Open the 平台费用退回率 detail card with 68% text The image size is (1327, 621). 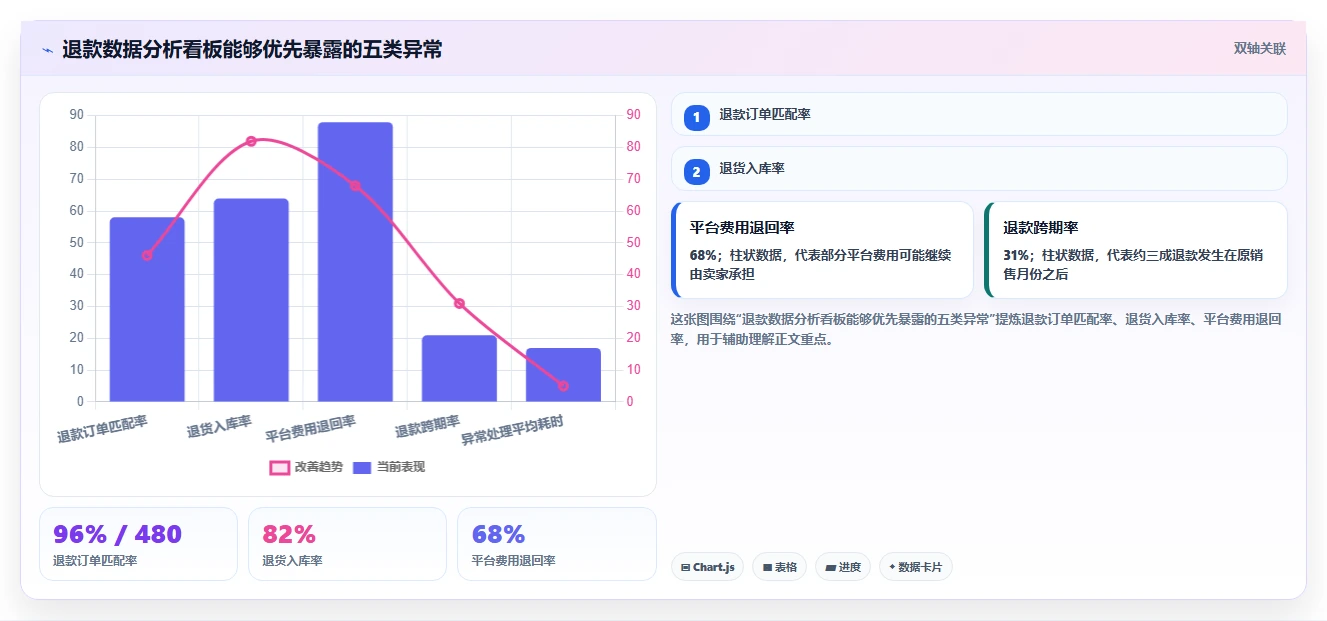coord(822,250)
